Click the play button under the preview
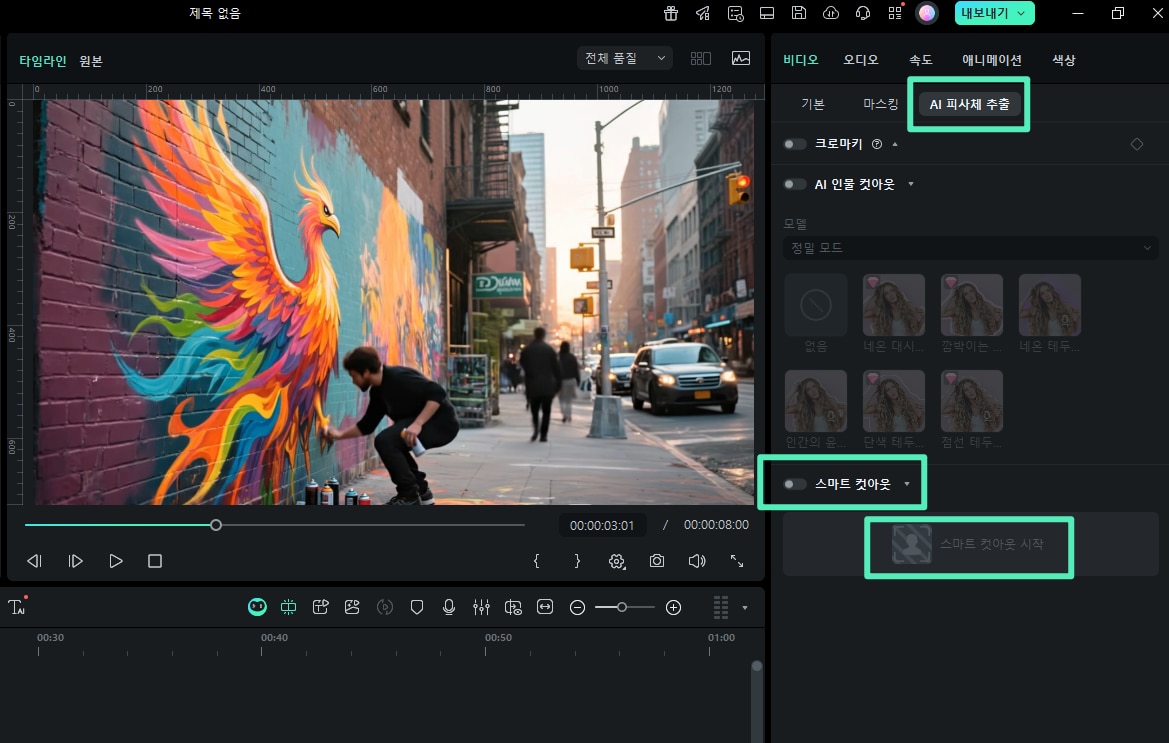Screen dimensions: 1169x743 click(x=116, y=561)
